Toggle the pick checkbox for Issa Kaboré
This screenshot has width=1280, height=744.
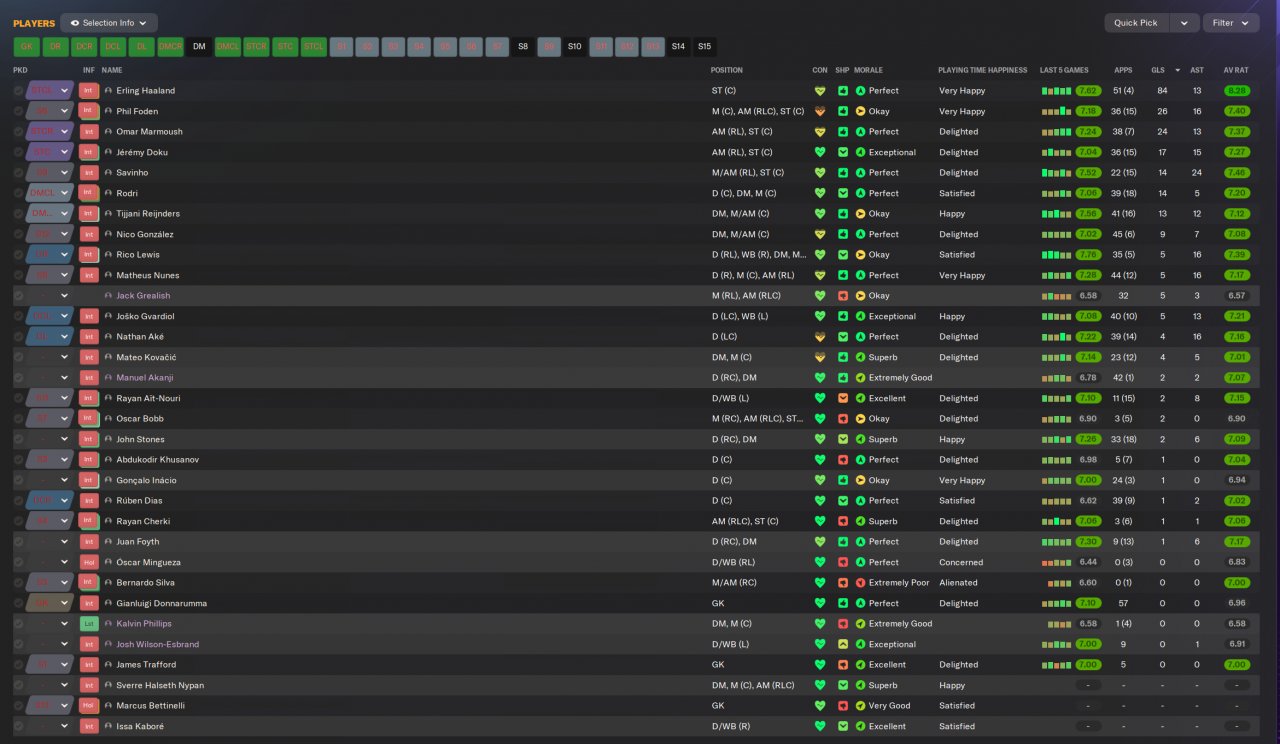(18, 726)
